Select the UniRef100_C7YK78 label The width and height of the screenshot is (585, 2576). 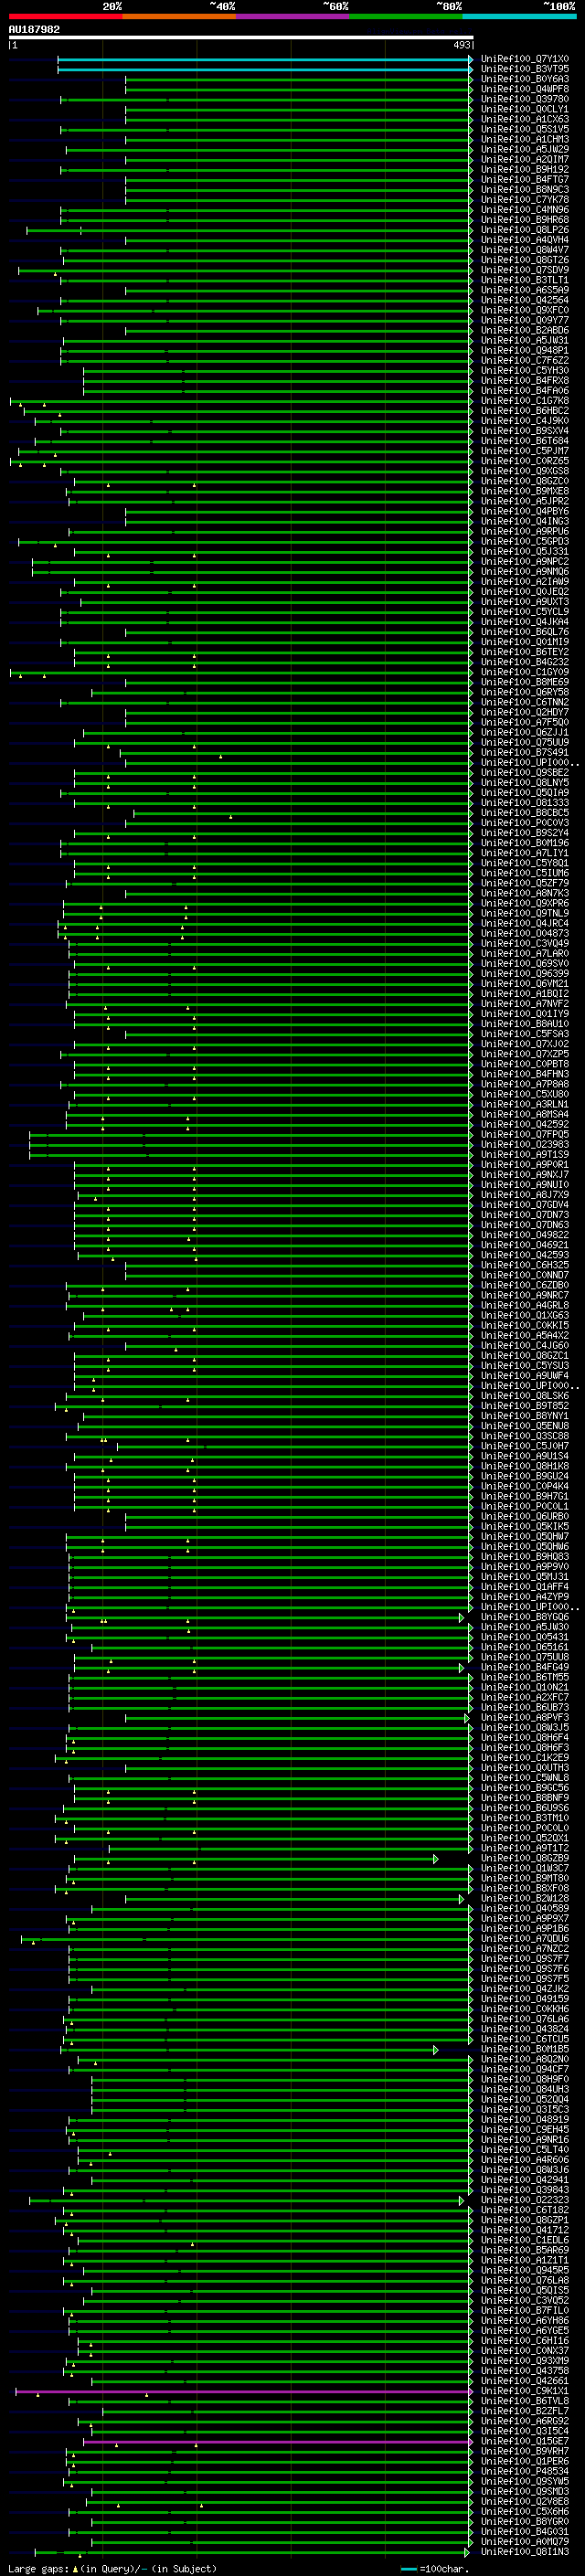525,200
